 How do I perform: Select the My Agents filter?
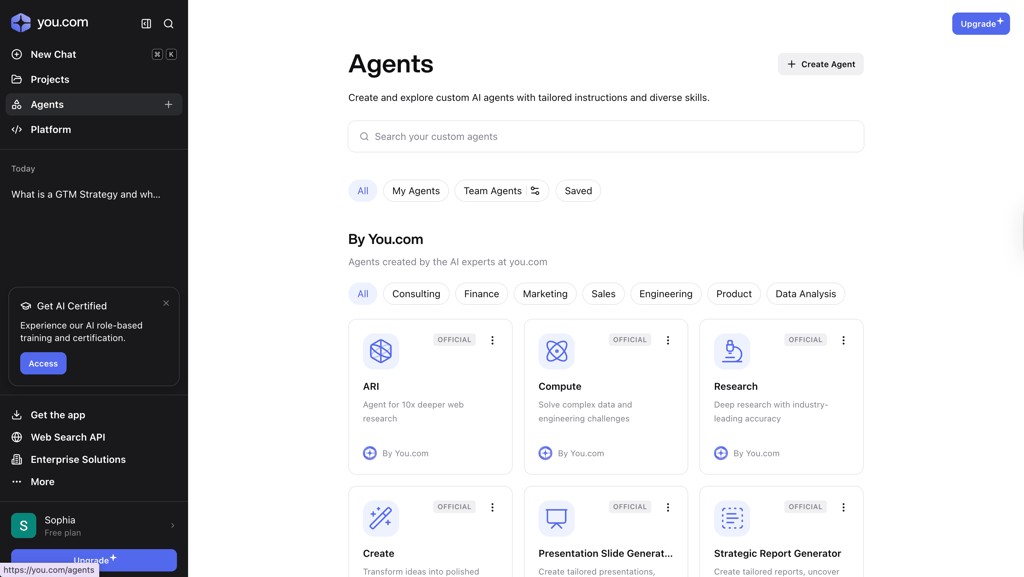416,191
